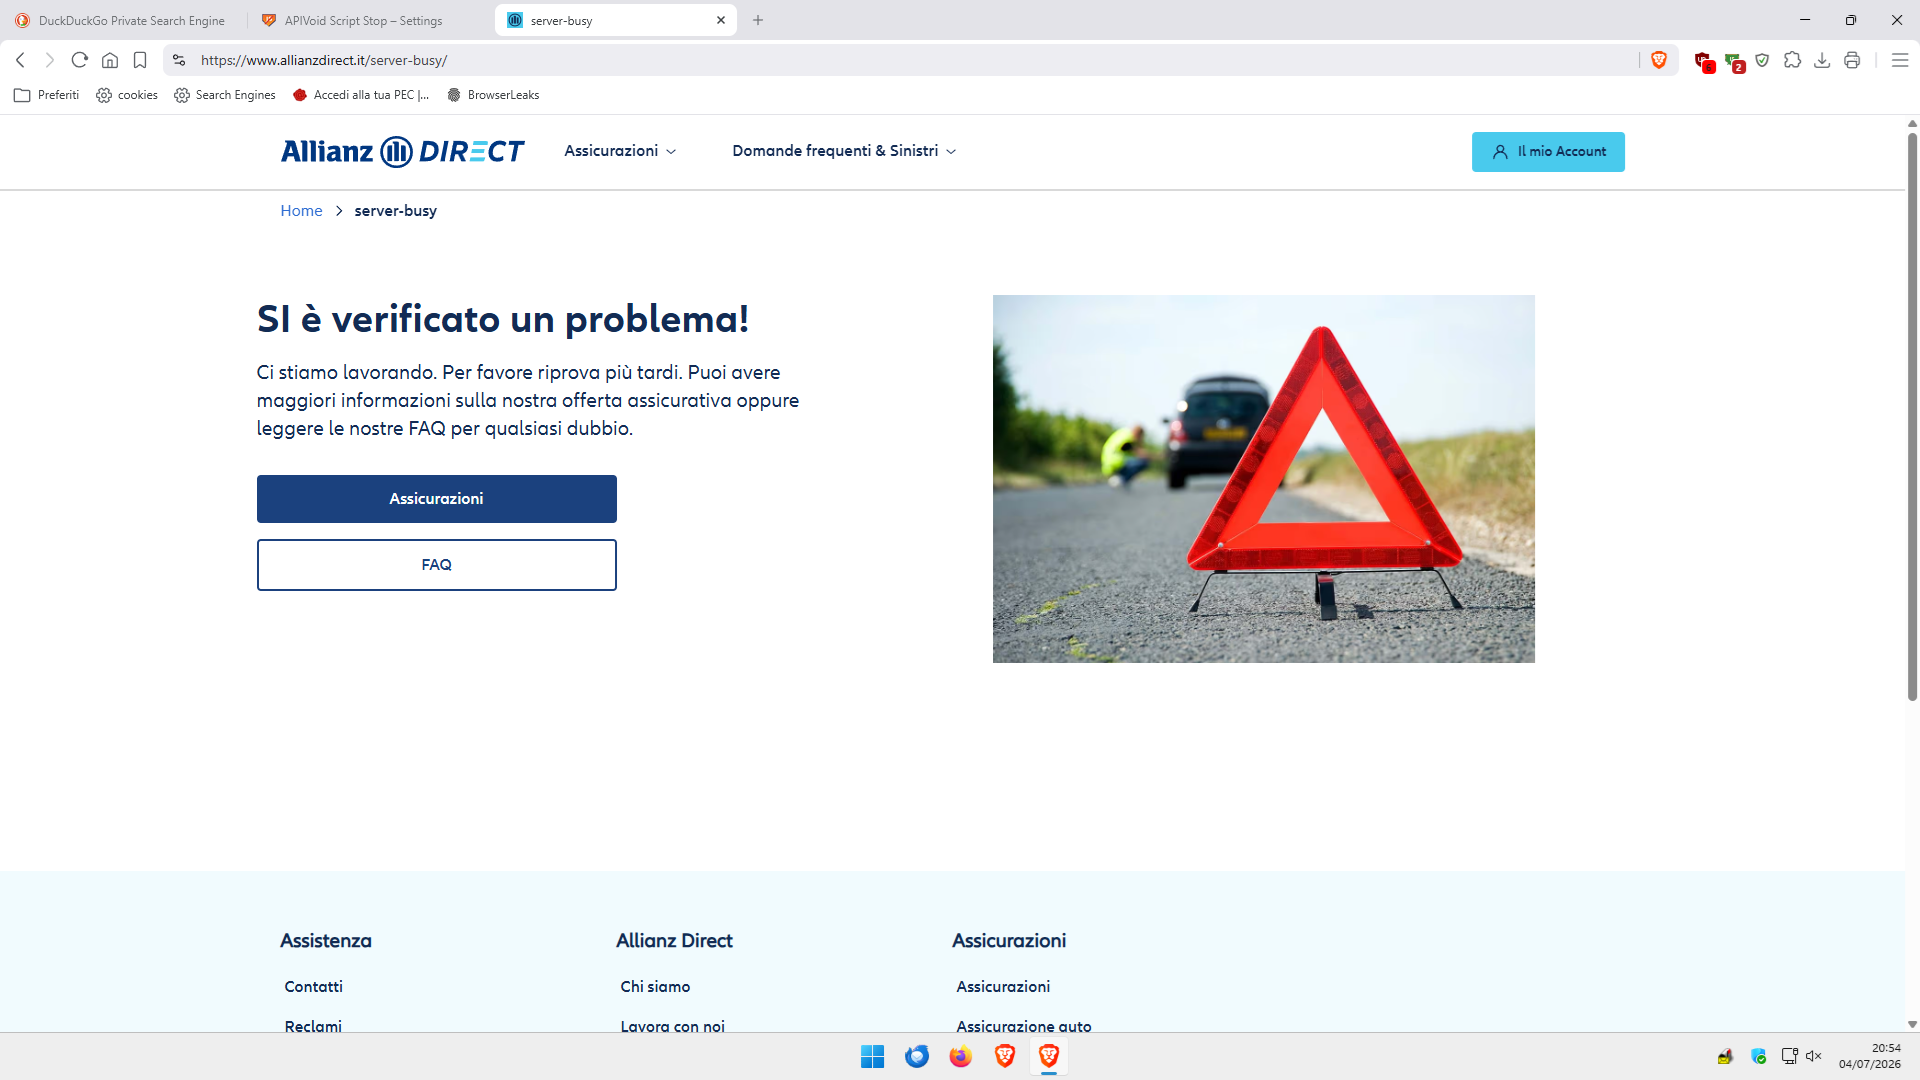Go back using the browser back arrow
The height and width of the screenshot is (1080, 1920).
(20, 60)
